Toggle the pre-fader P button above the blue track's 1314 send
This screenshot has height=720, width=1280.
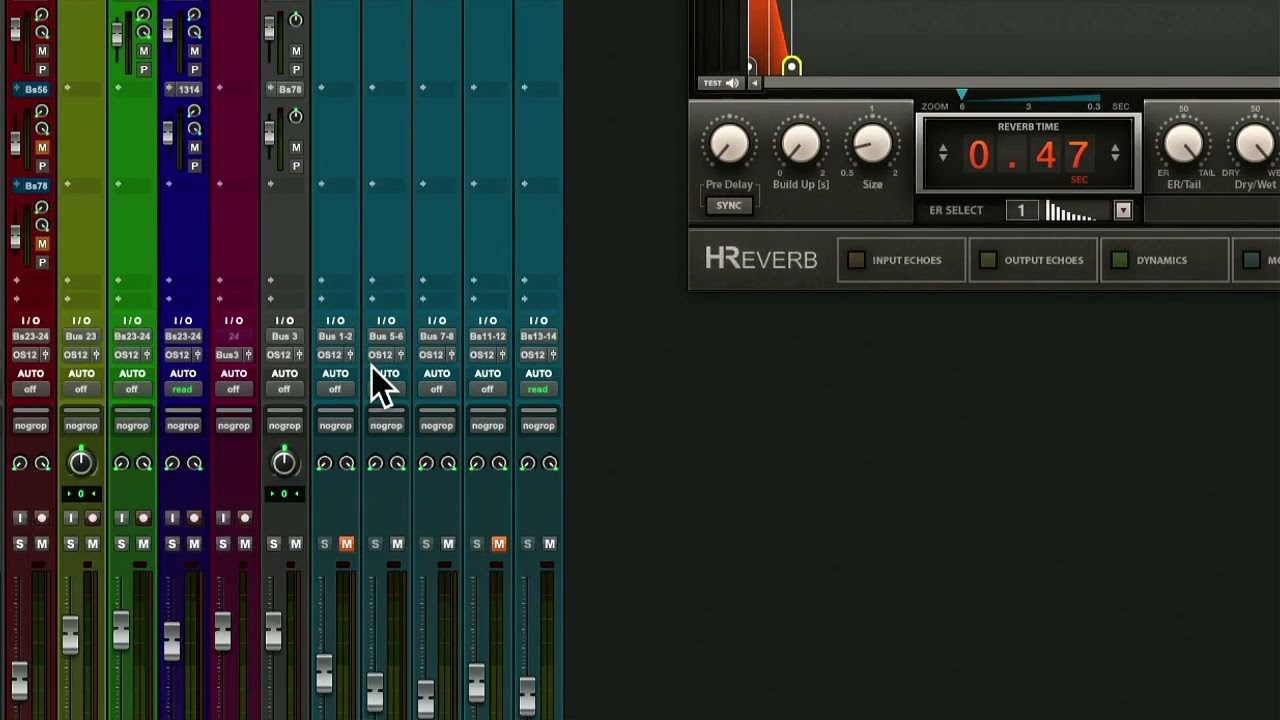point(194,69)
